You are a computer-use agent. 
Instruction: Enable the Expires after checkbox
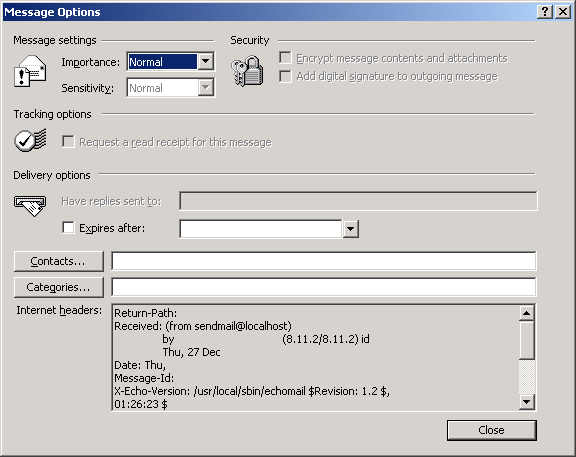point(68,228)
